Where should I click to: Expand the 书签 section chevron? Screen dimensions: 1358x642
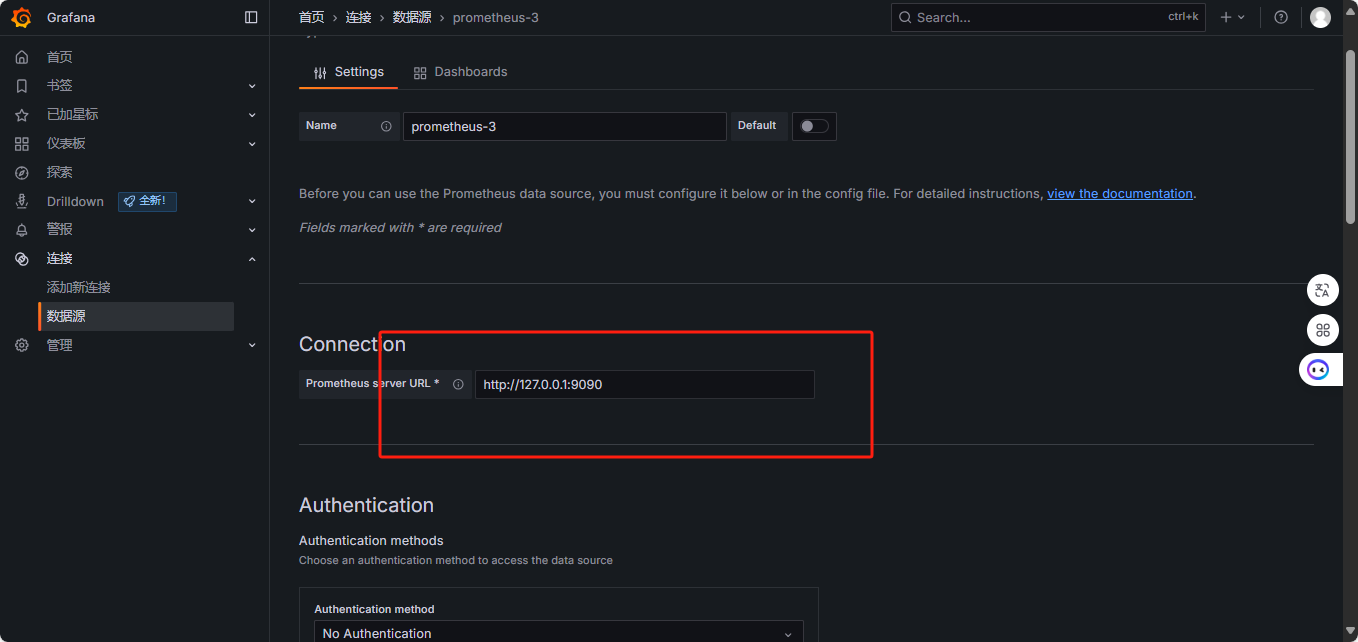click(252, 86)
